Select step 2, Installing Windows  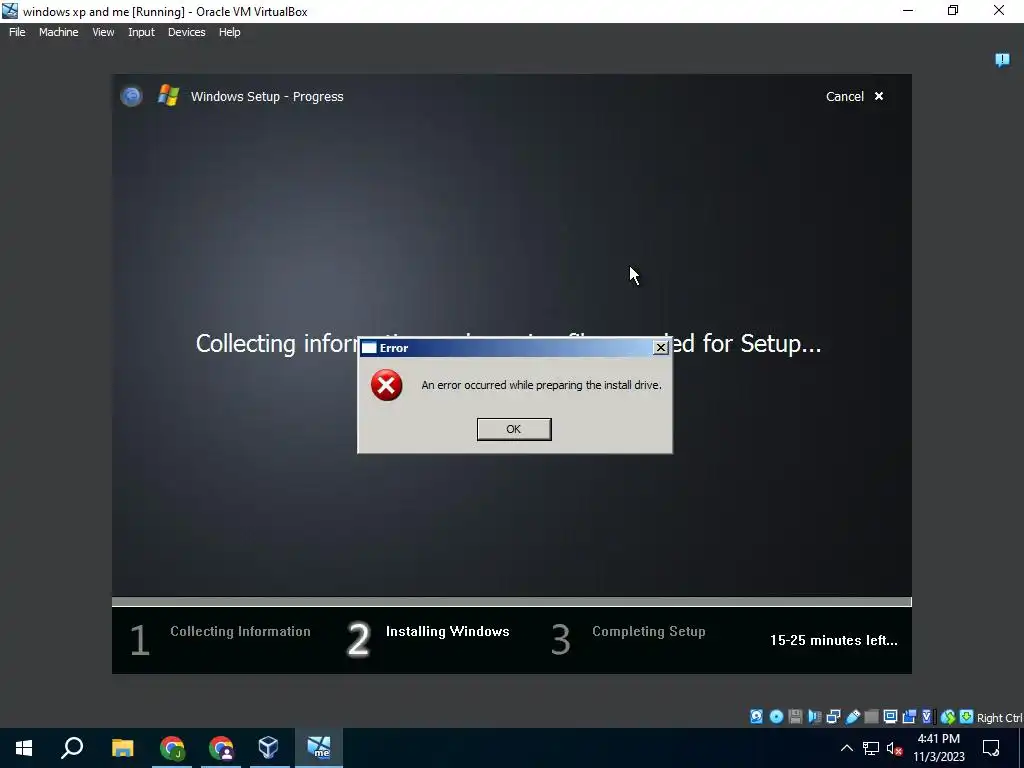pyautogui.click(x=428, y=638)
